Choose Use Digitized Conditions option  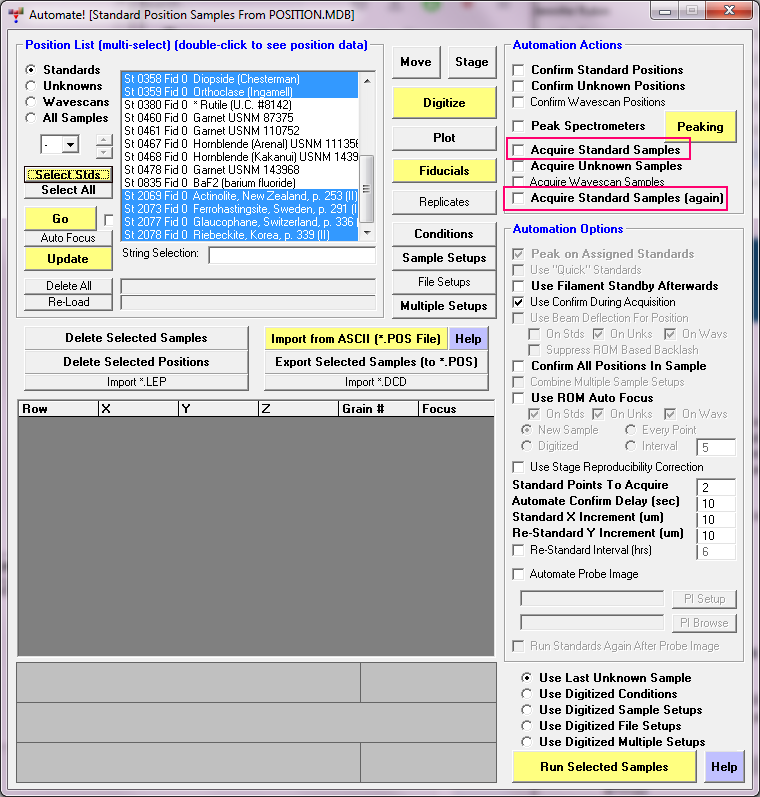526,694
